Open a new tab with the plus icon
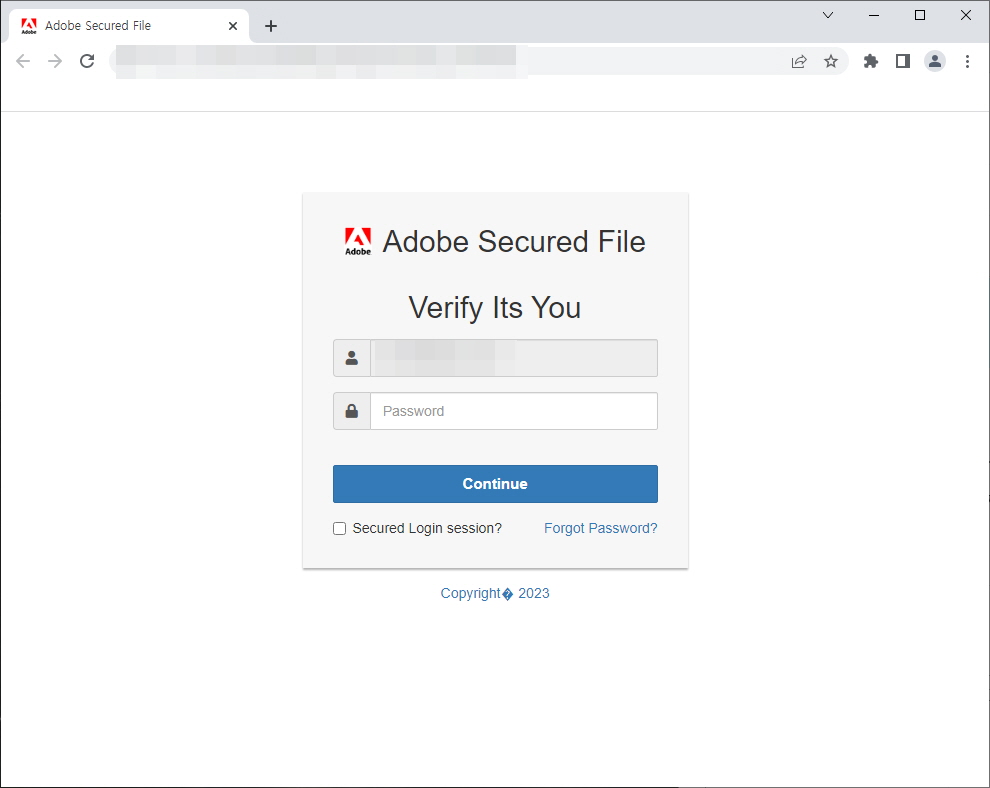 point(271,26)
